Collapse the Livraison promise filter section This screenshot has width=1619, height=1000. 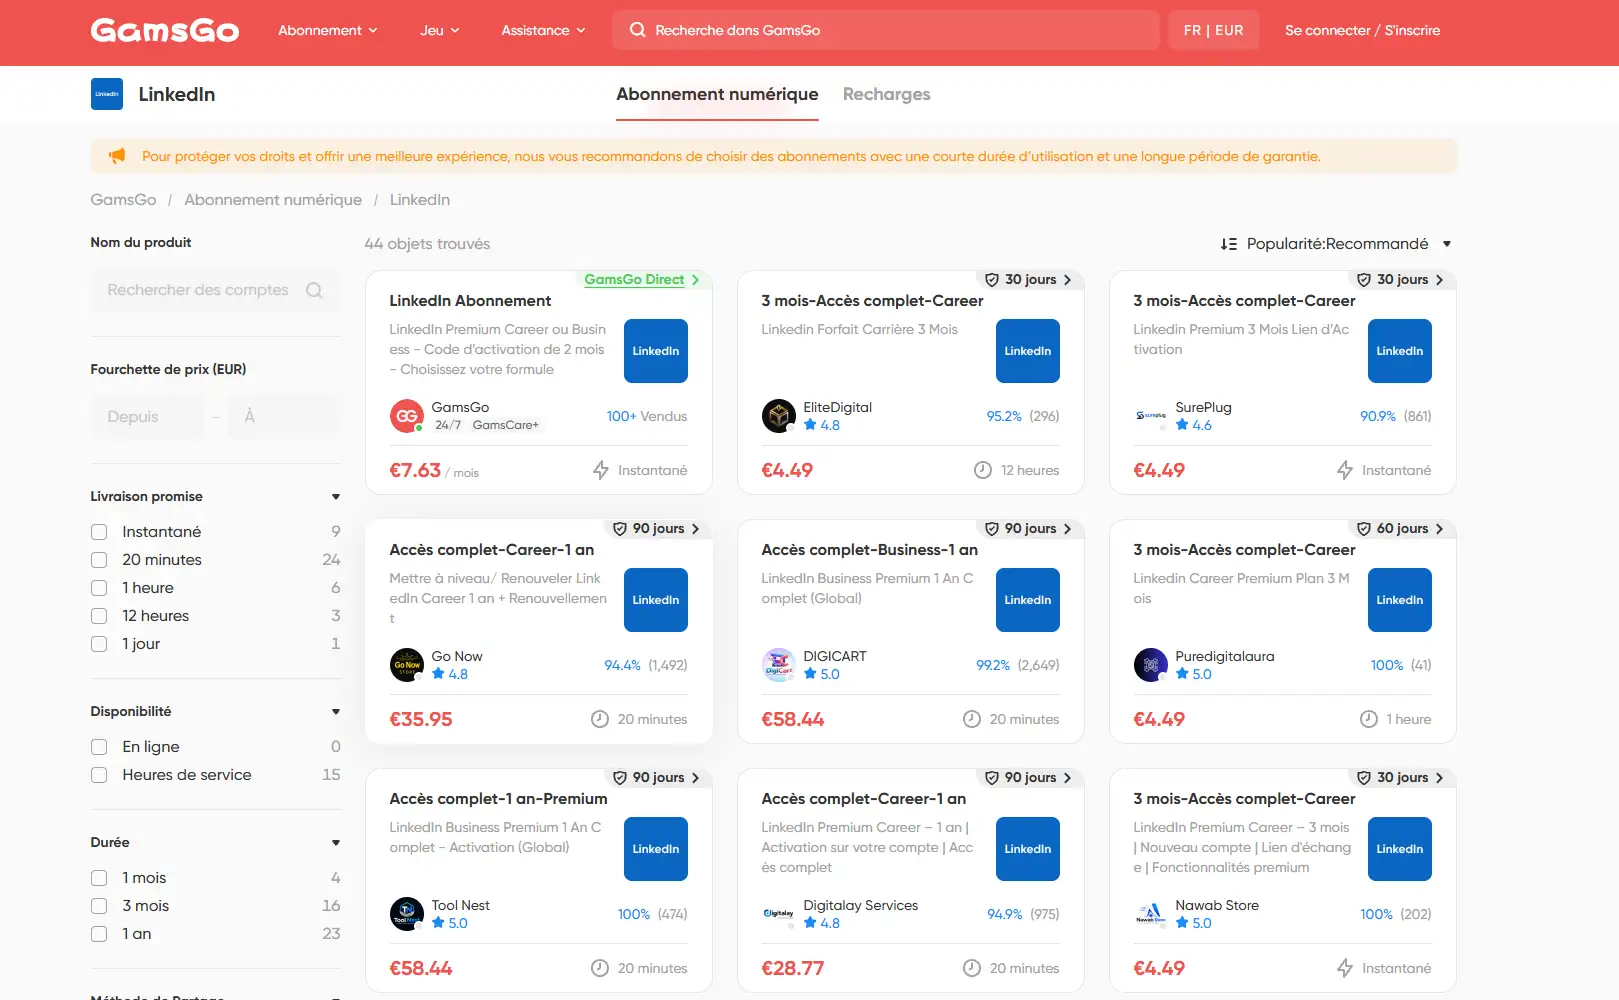[x=336, y=497]
